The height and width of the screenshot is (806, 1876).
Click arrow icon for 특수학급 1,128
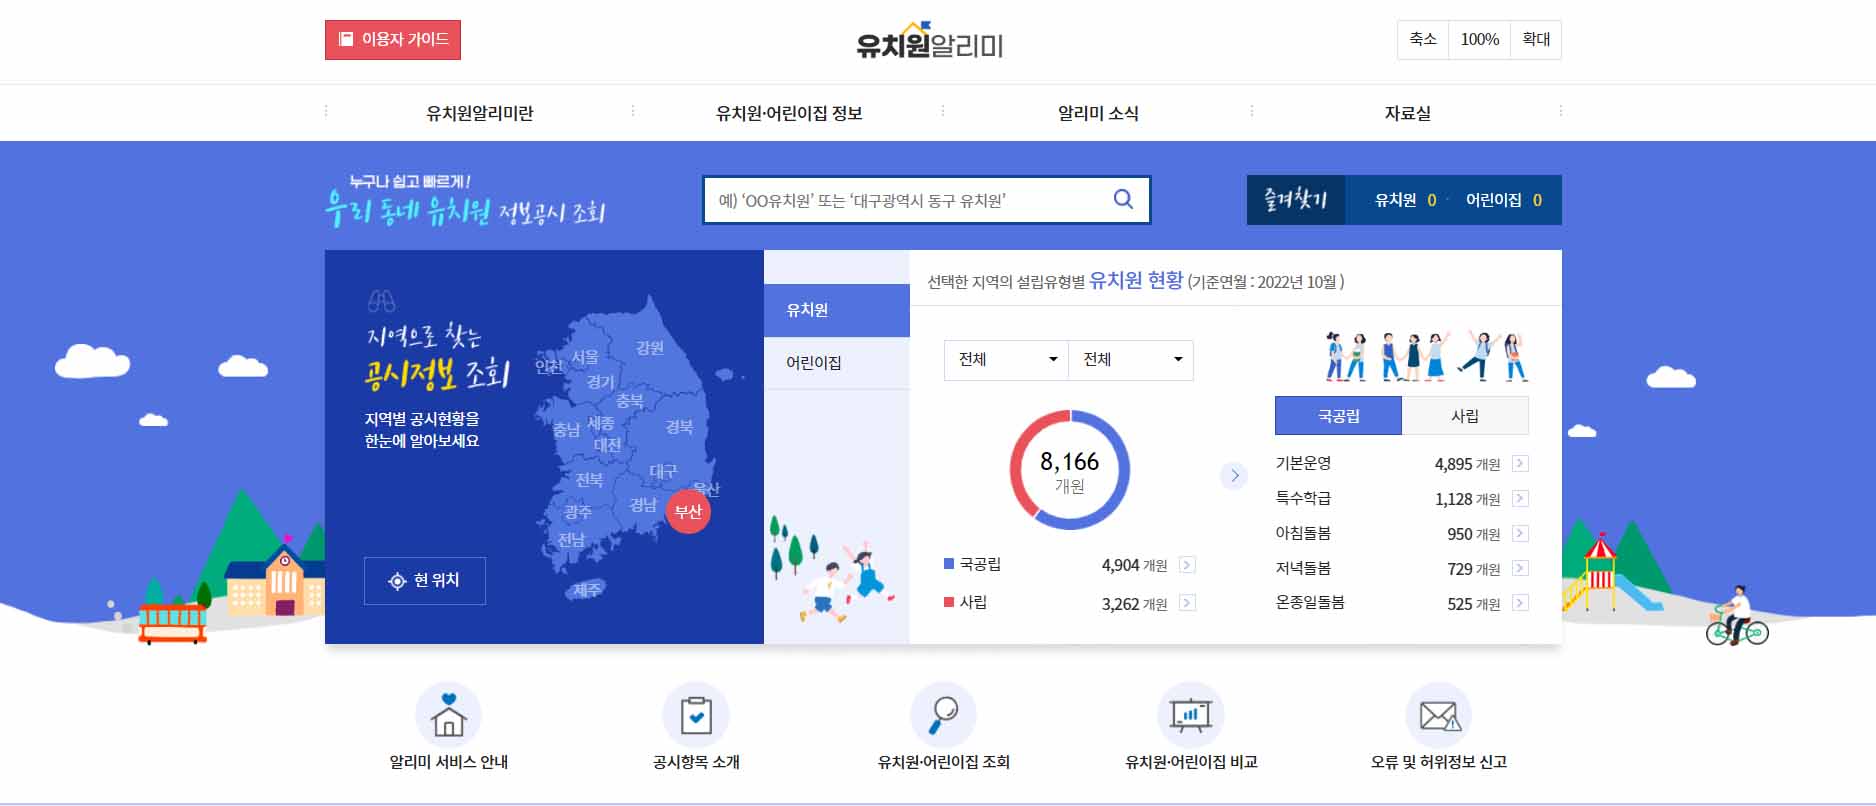(1520, 498)
